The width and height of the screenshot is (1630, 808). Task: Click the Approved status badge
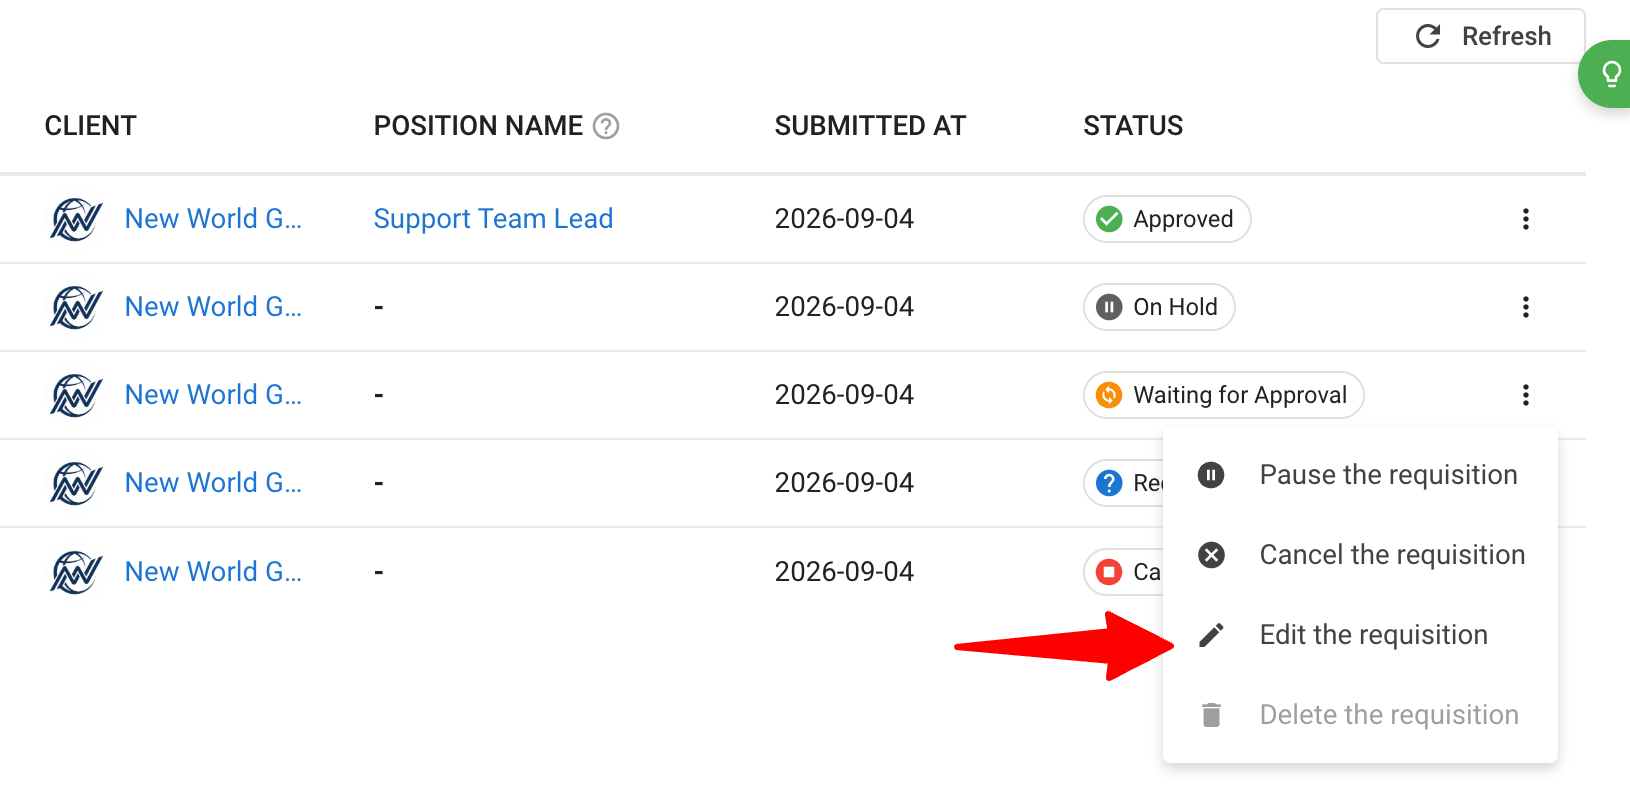[1167, 219]
